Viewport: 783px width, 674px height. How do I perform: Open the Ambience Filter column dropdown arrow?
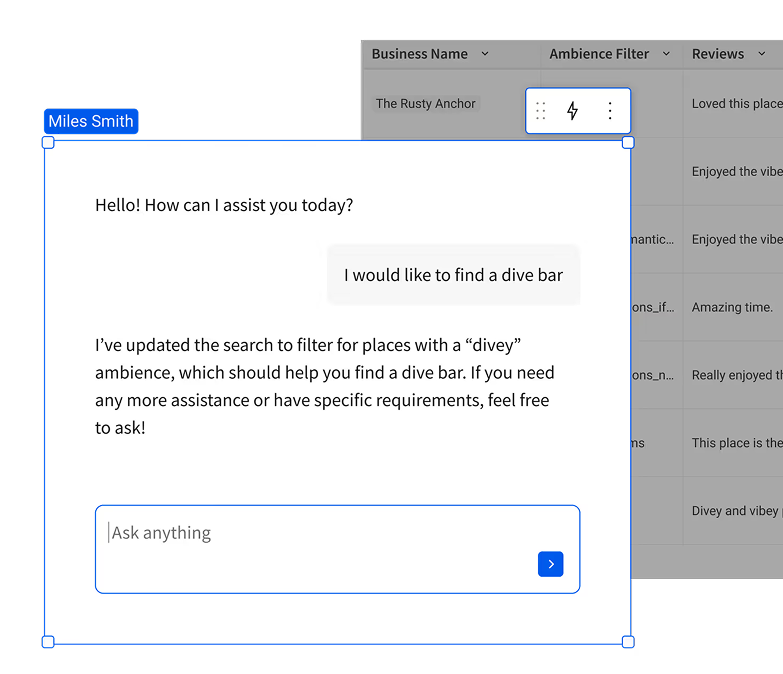click(666, 54)
